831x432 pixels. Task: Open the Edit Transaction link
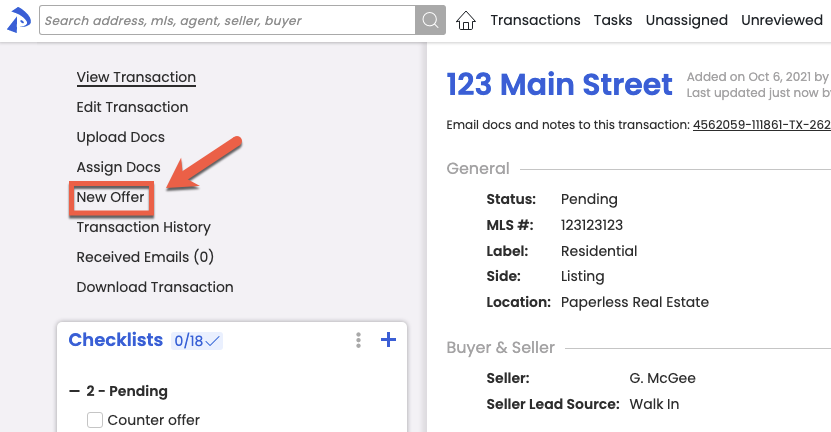(132, 107)
